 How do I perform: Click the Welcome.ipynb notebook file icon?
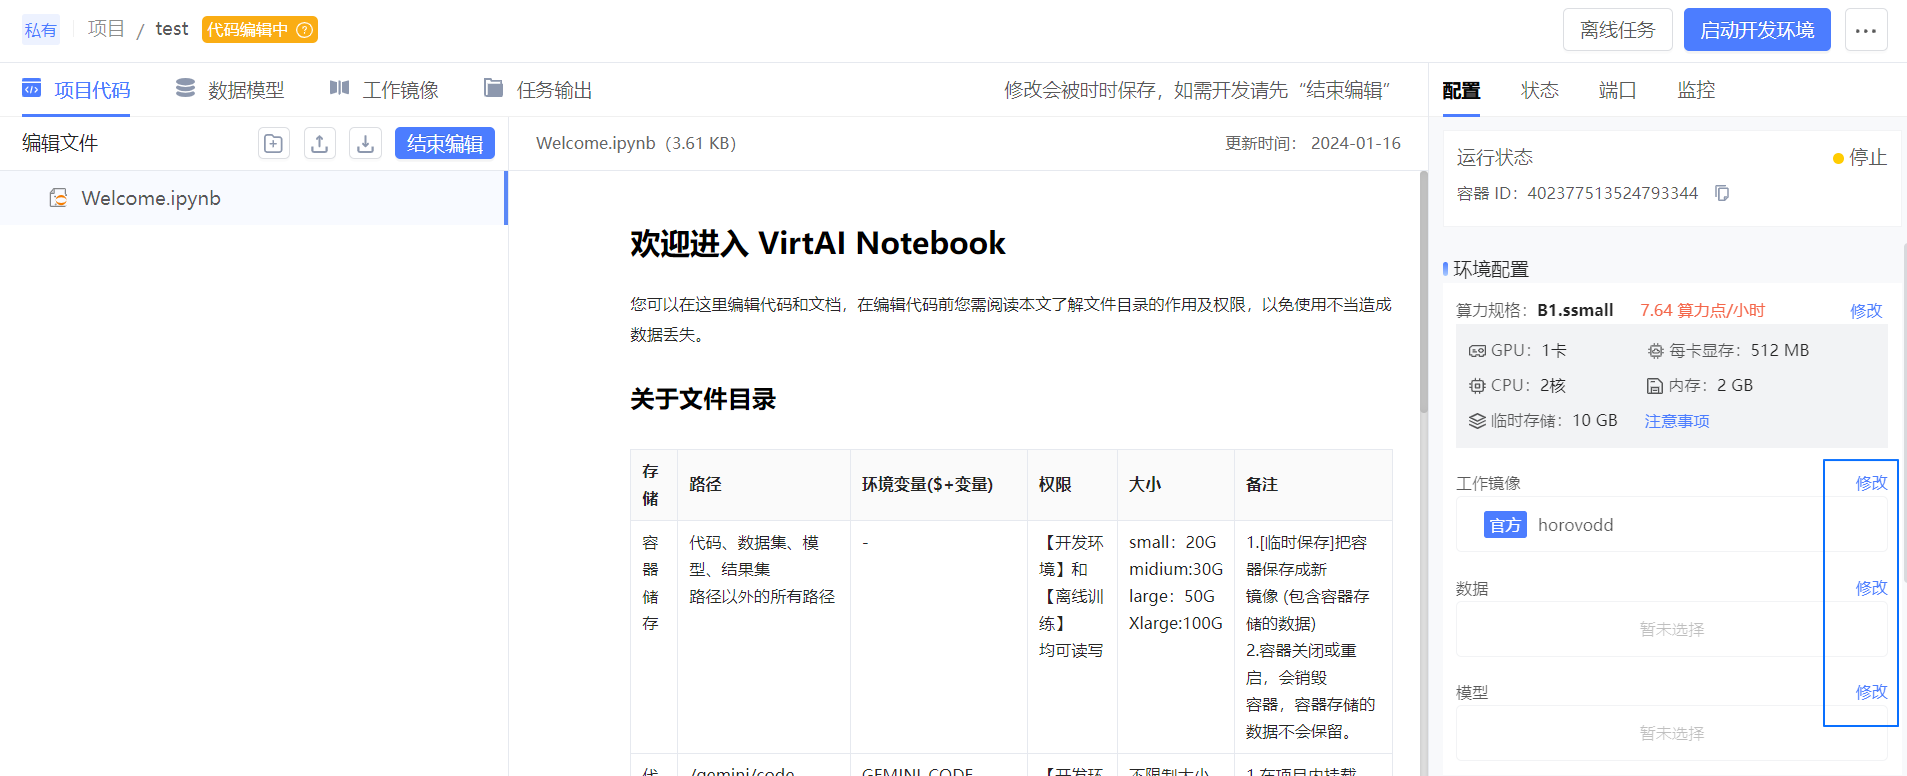click(58, 198)
